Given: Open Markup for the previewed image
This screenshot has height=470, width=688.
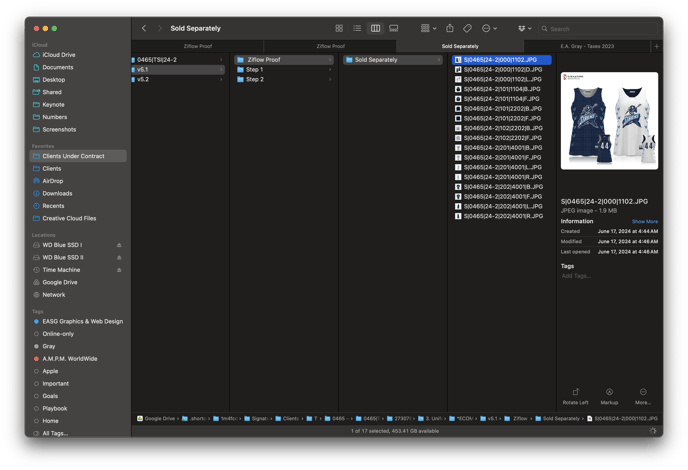Looking at the screenshot, I should (x=609, y=392).
